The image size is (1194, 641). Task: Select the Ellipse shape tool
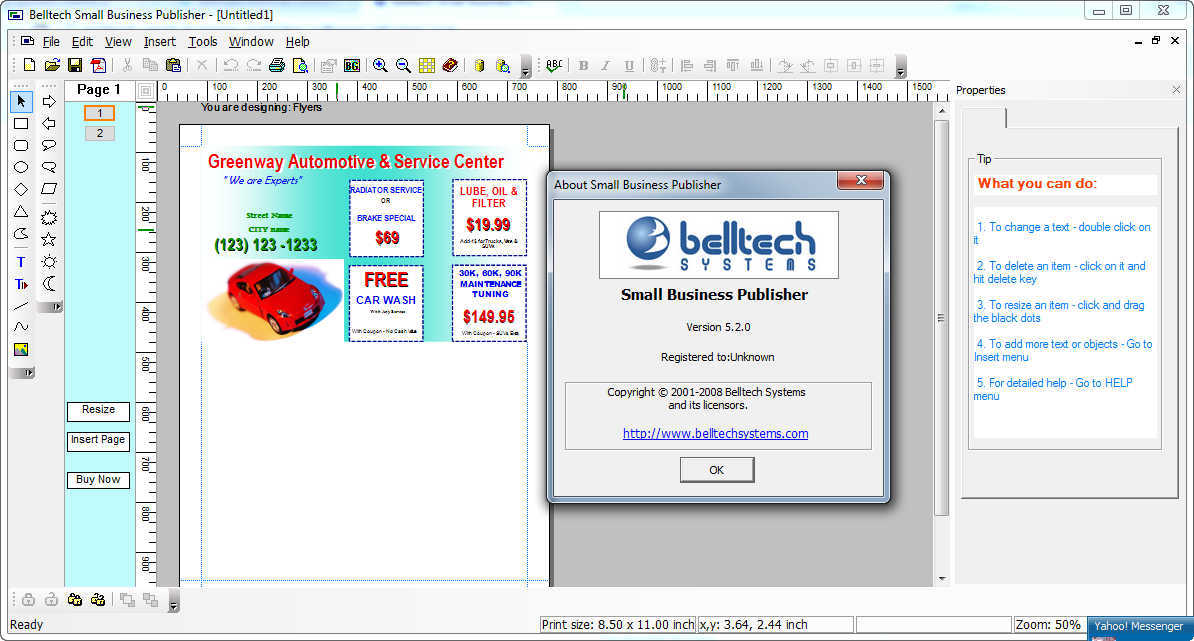click(x=21, y=167)
